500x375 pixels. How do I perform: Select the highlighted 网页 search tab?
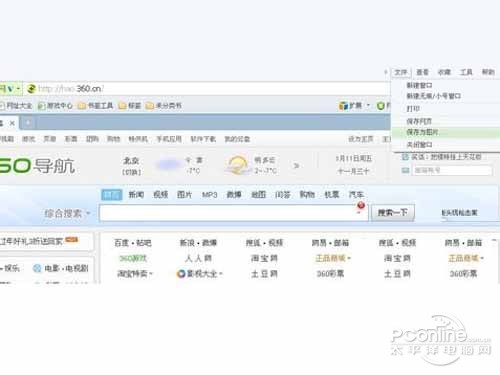(x=112, y=195)
